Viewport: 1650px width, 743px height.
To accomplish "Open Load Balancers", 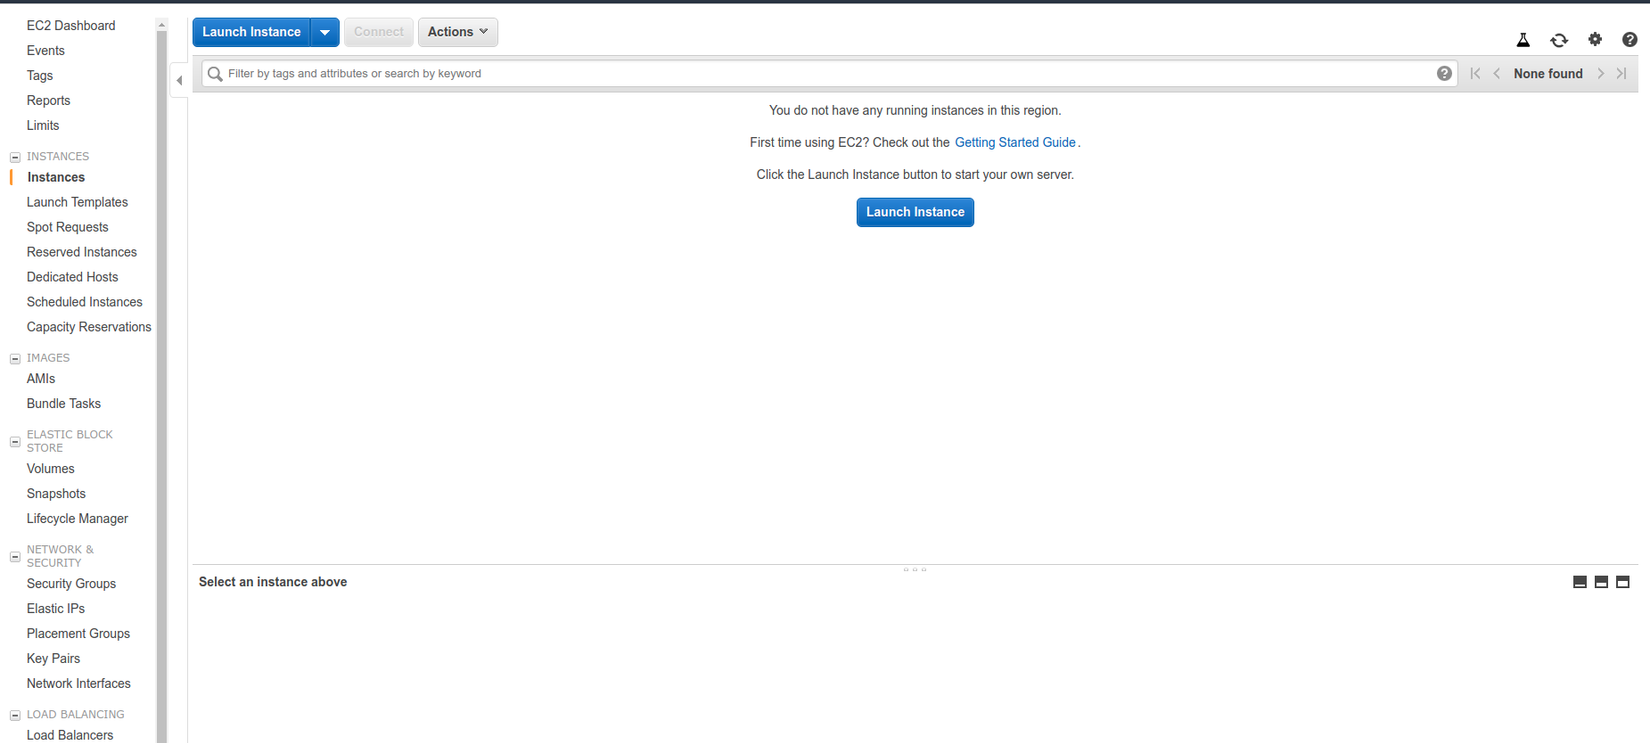I will 70,735.
